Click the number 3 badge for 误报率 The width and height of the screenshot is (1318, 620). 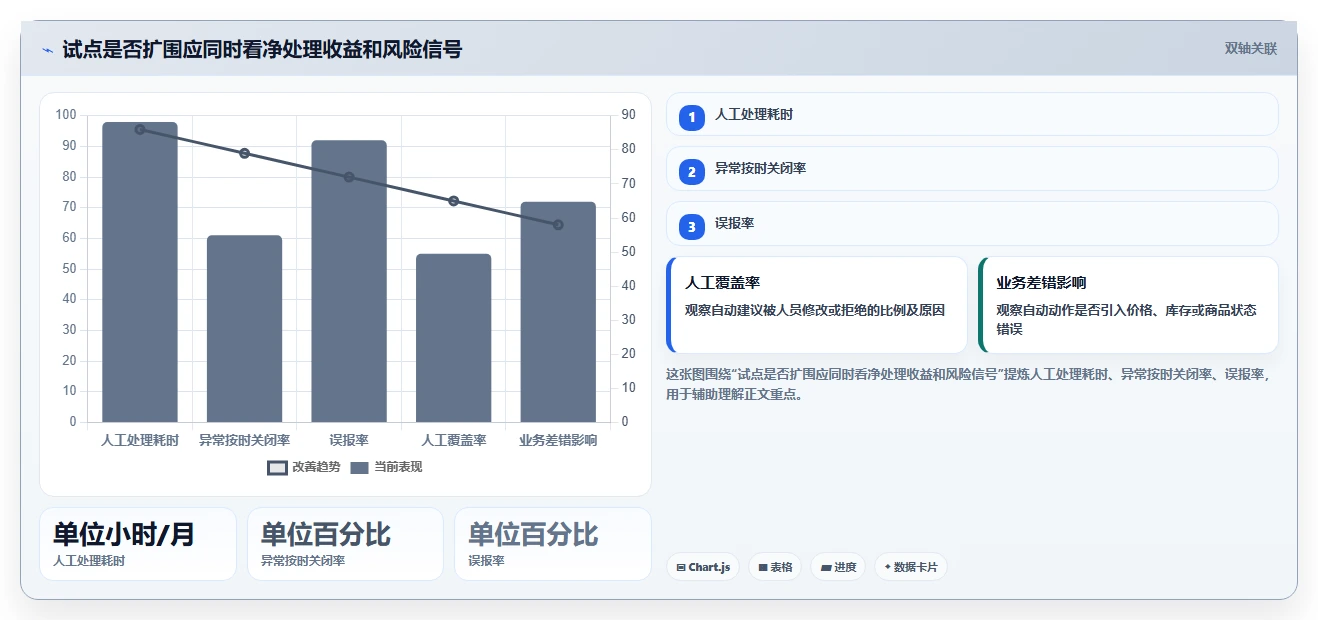coord(691,227)
